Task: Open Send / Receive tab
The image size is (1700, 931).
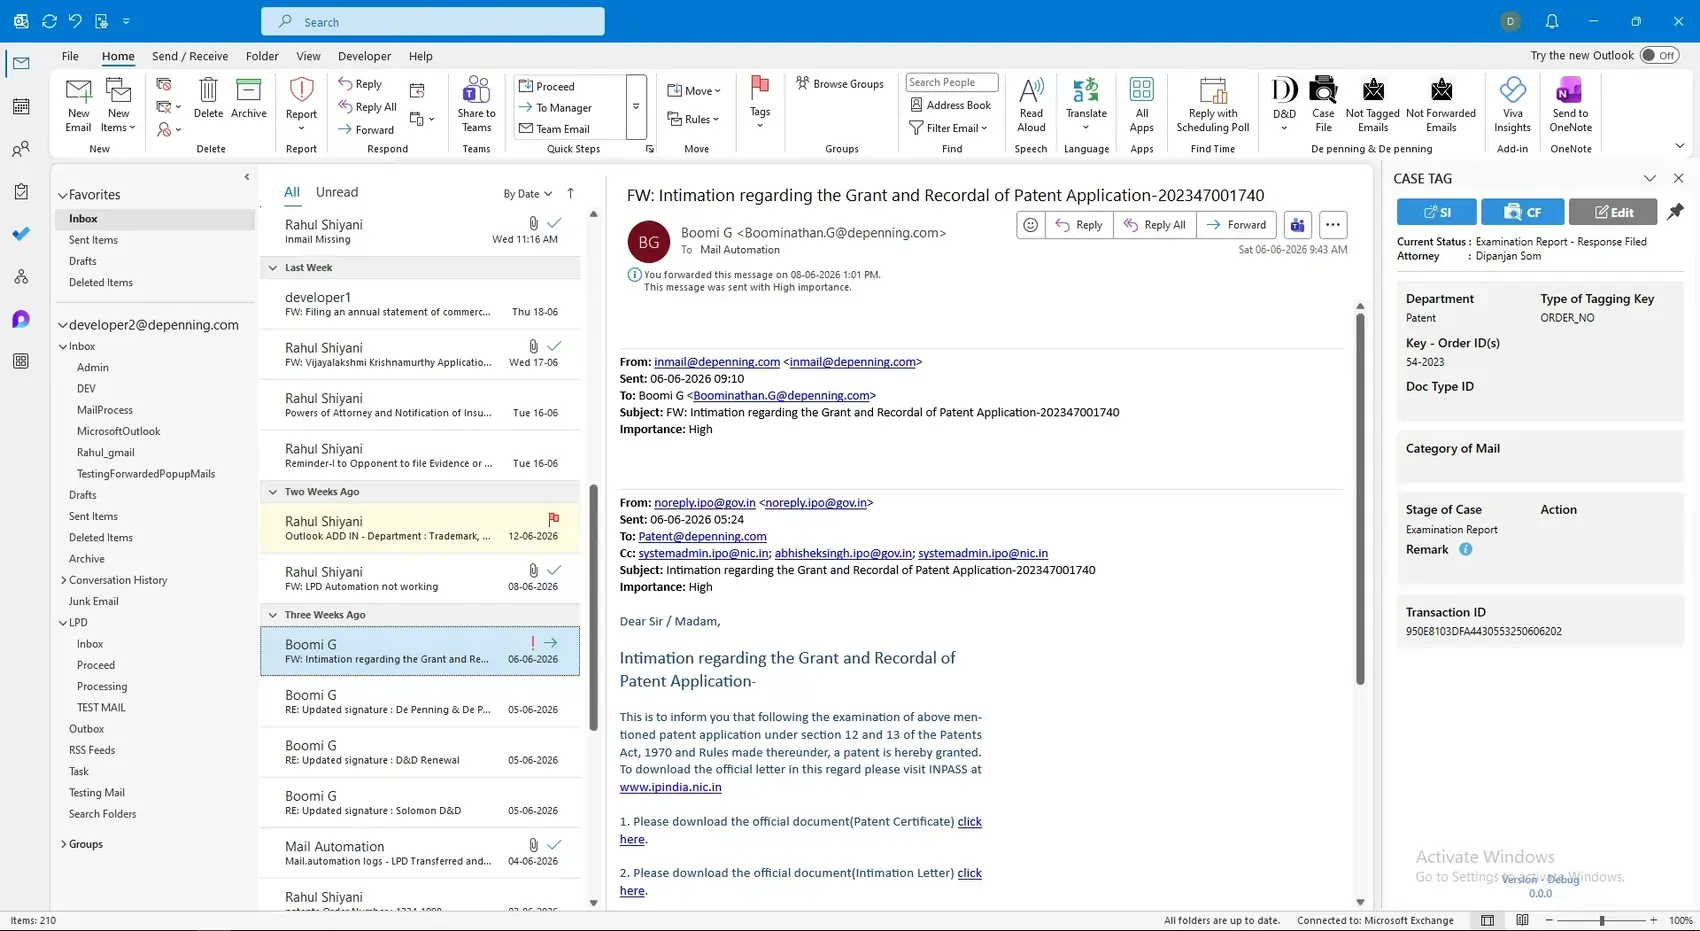Action: click(190, 56)
